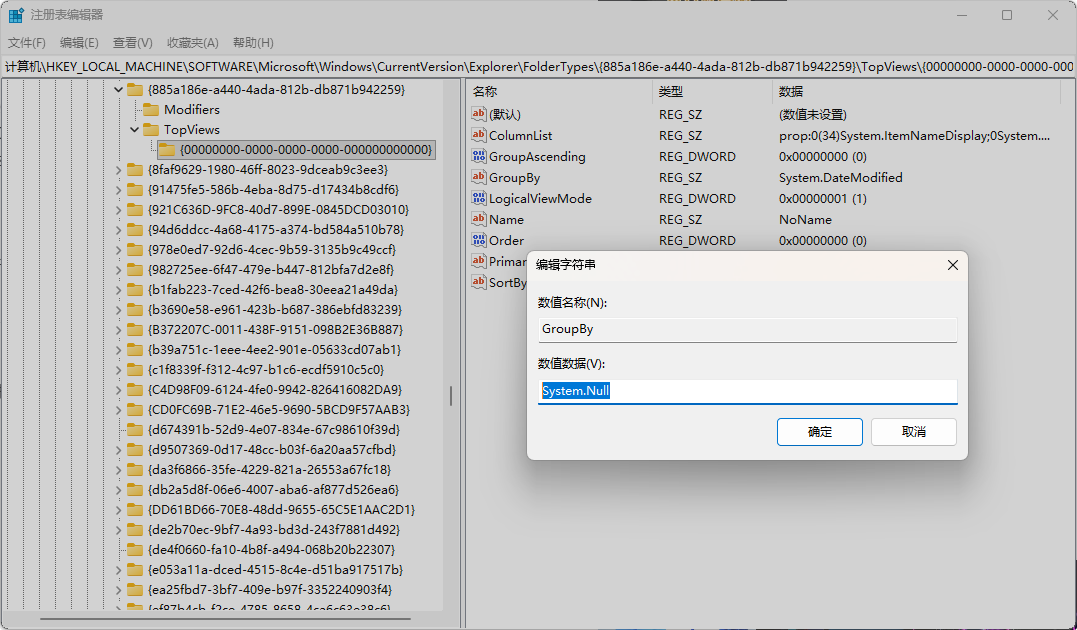Expand the {b3690e58-e961-423b-b687-386ebfd83239} key
Screen dimensions: 1077x630
118,309
